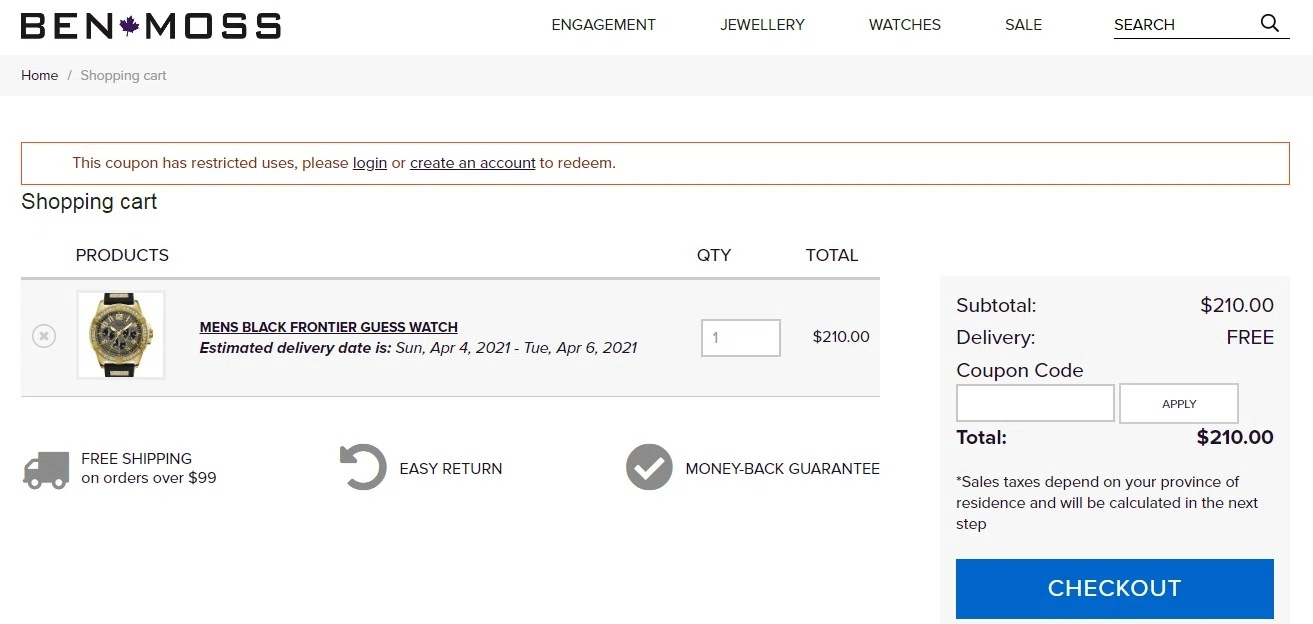Click the search magnifier icon
Viewport: 1313px width, 624px height.
pyautogui.click(x=1269, y=23)
